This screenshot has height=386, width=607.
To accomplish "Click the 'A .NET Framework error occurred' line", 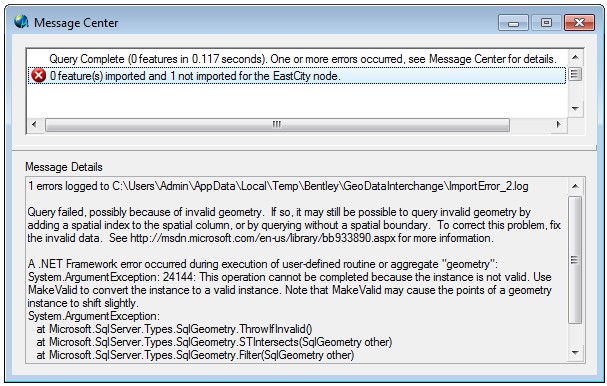I will (x=263, y=264).
